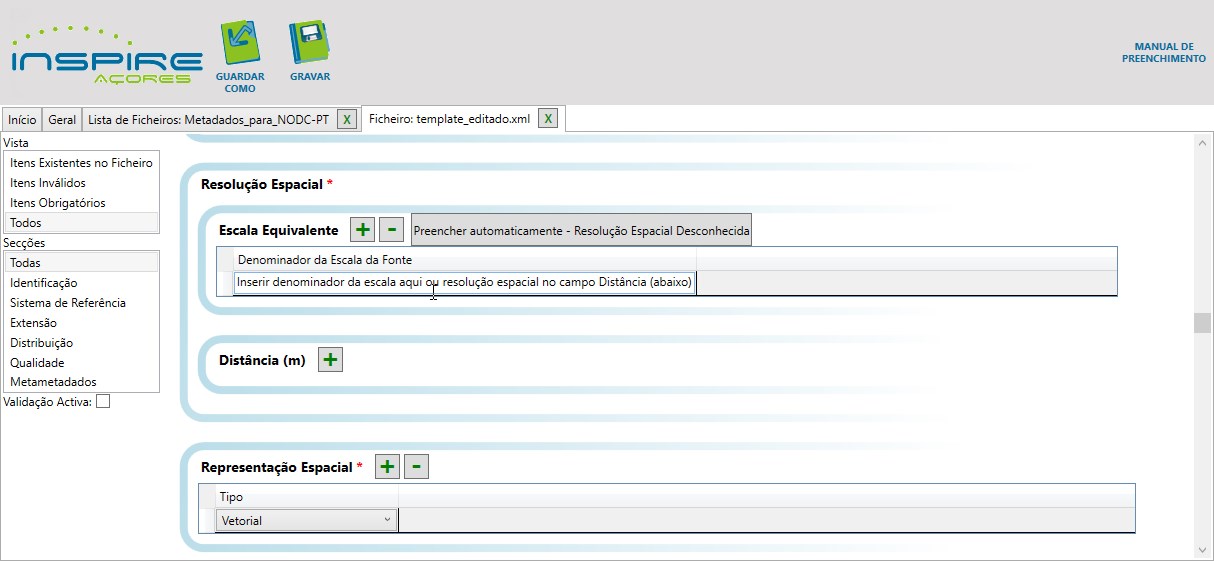Click the Guardar Como icon
Viewport: 1214px width, 561px height.
tap(239, 44)
